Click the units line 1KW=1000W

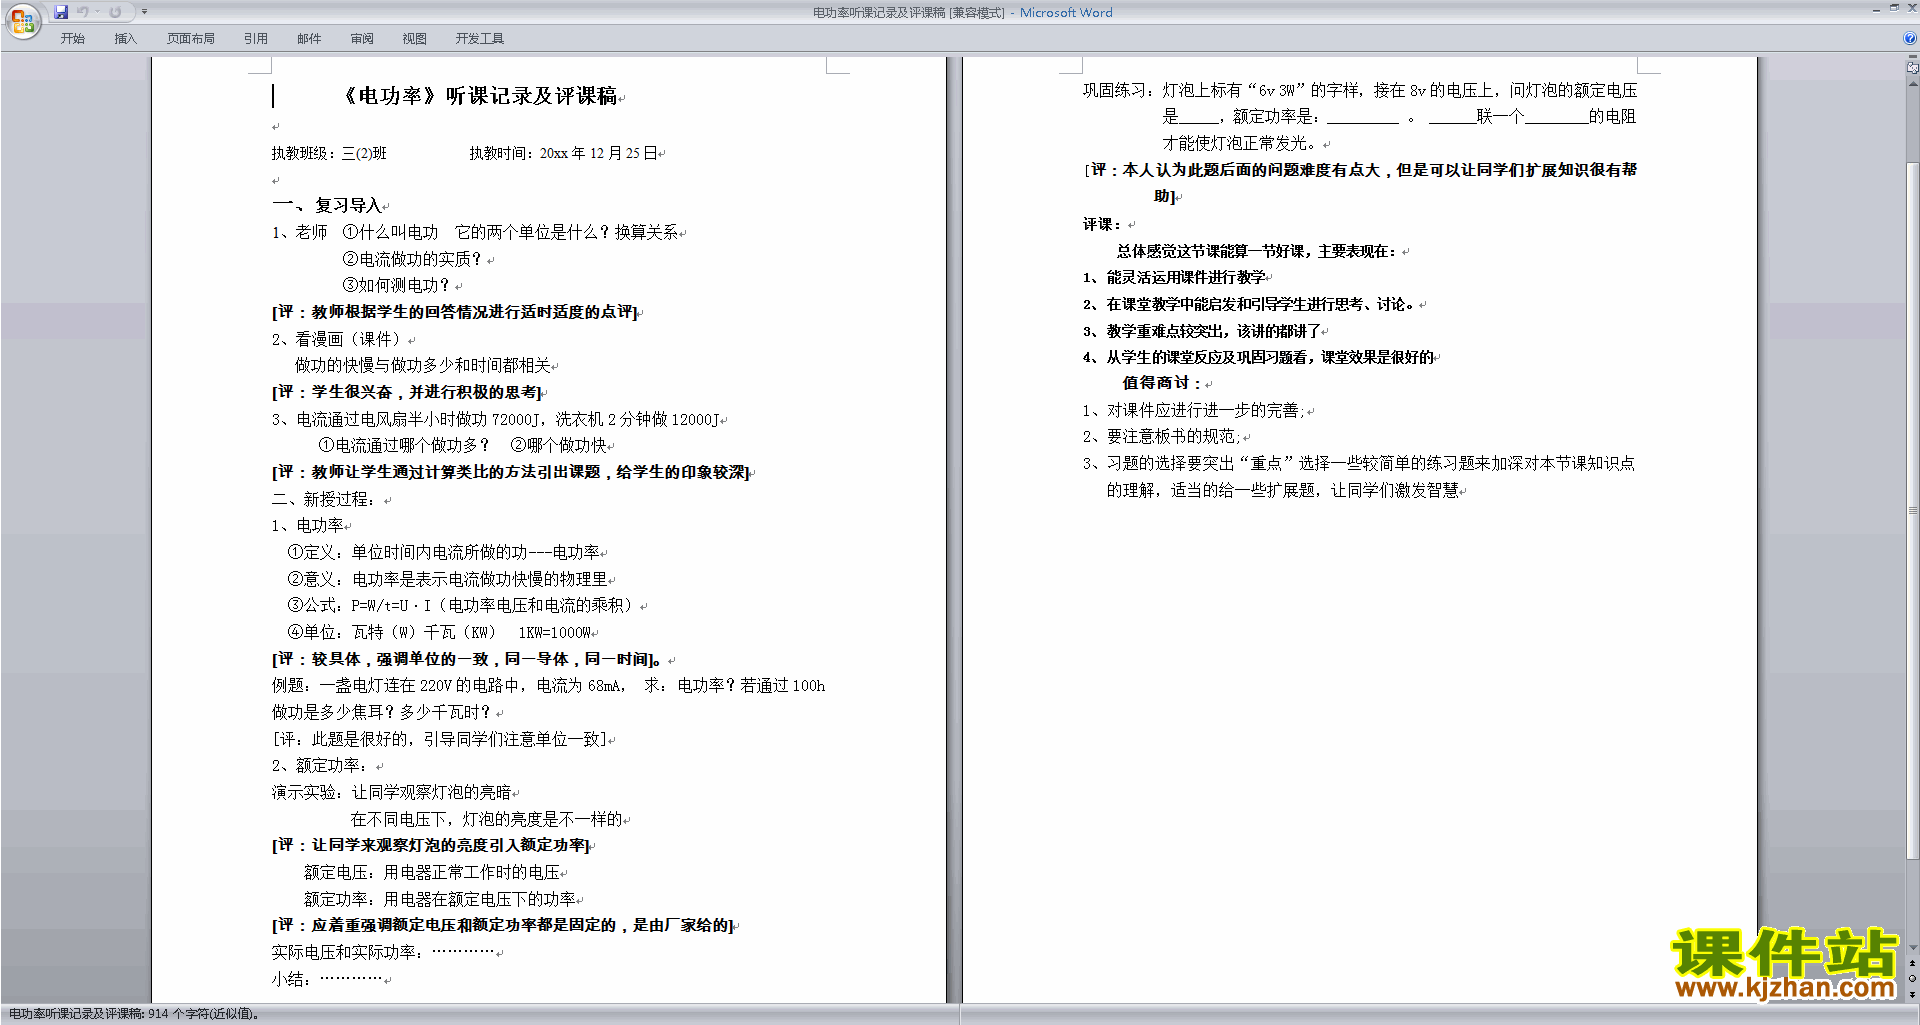441,632
